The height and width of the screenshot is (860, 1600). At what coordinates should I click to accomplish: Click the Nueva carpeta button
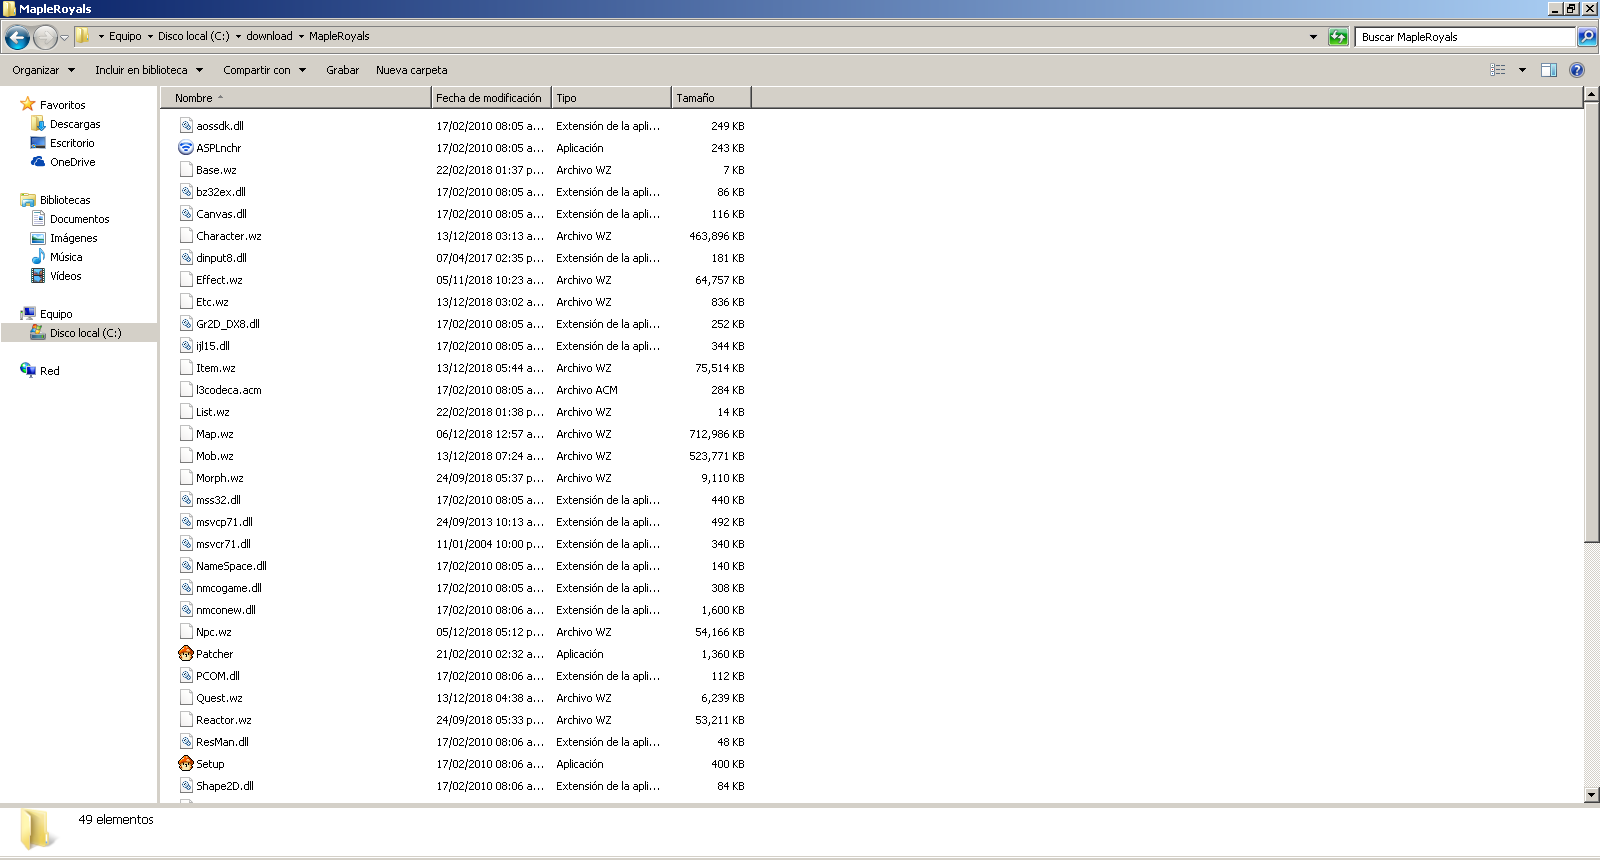[x=412, y=70]
